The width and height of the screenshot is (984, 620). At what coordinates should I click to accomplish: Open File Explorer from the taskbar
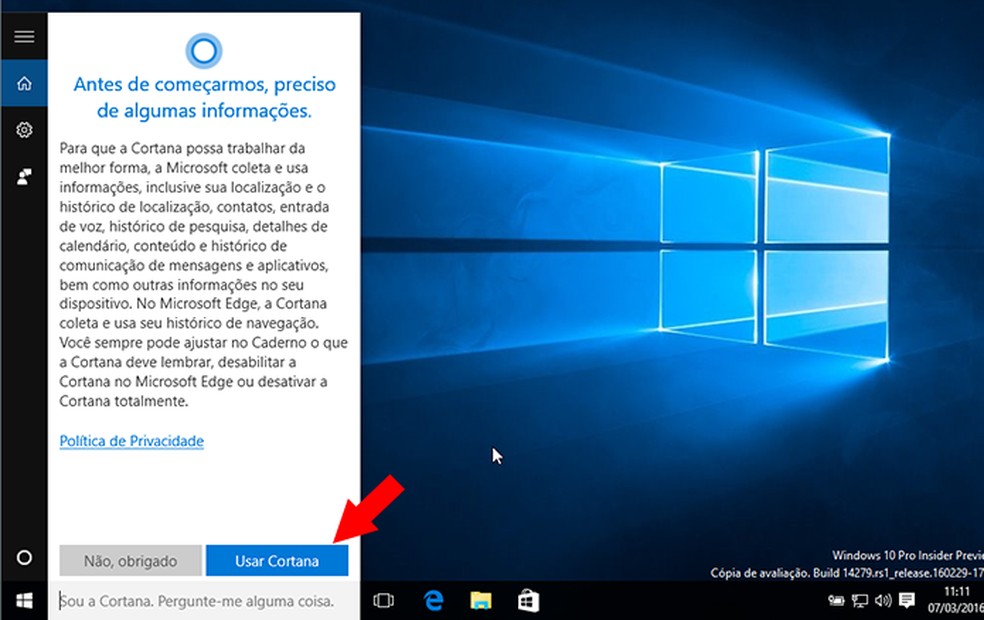[x=479, y=601]
